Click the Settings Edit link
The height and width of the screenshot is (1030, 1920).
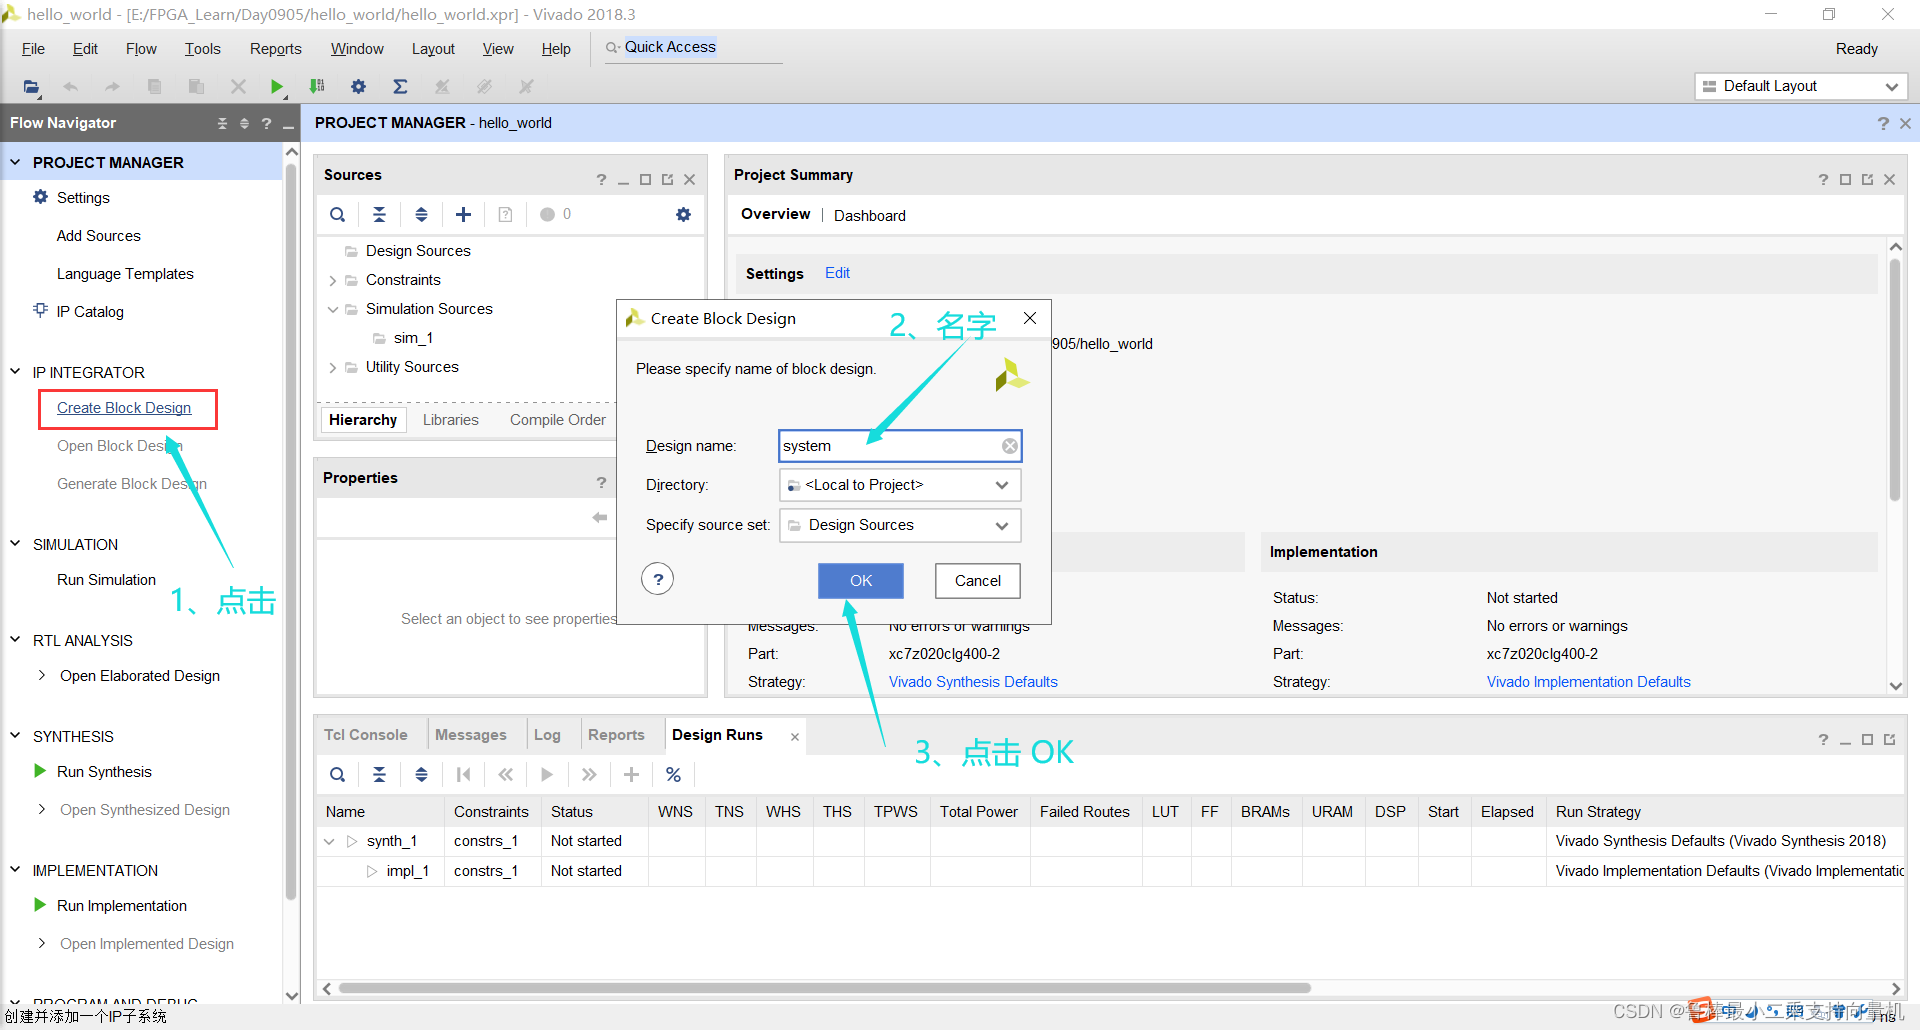click(x=837, y=273)
